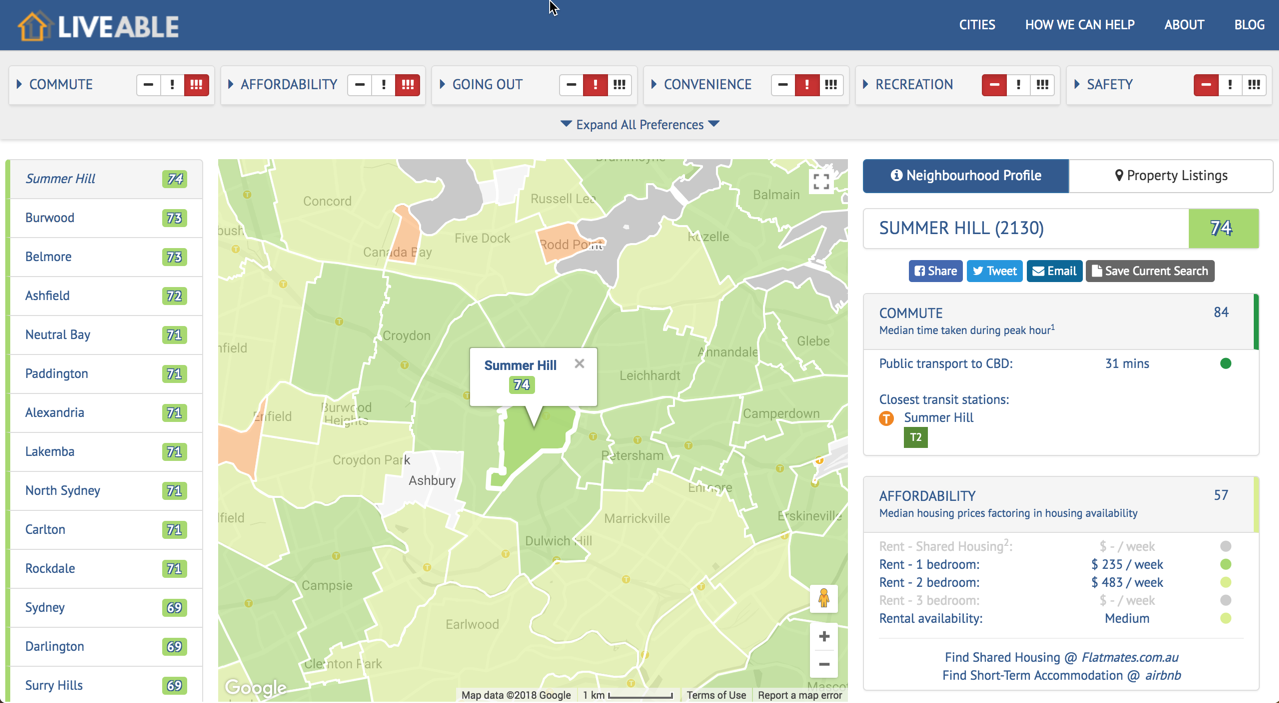Zoom in the map with plus
Image resolution: width=1279 pixels, height=703 pixels.
click(x=823, y=636)
